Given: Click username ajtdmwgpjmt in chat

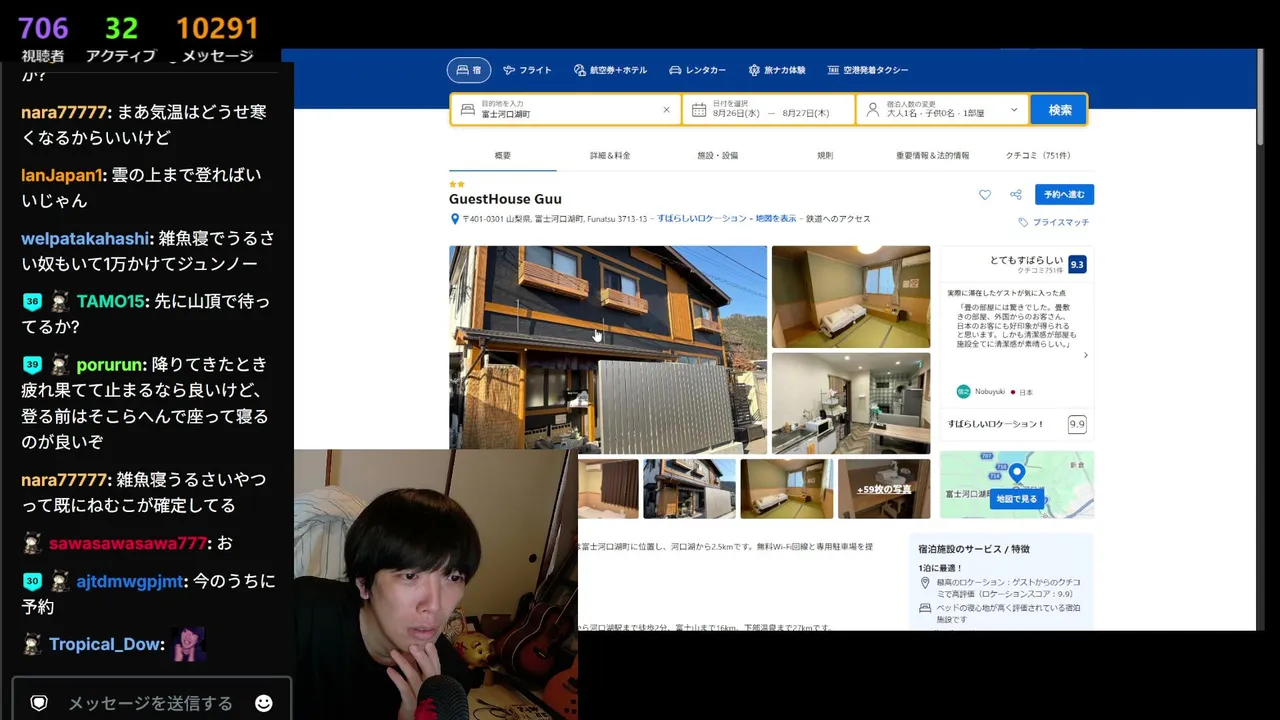Looking at the screenshot, I should point(130,581).
